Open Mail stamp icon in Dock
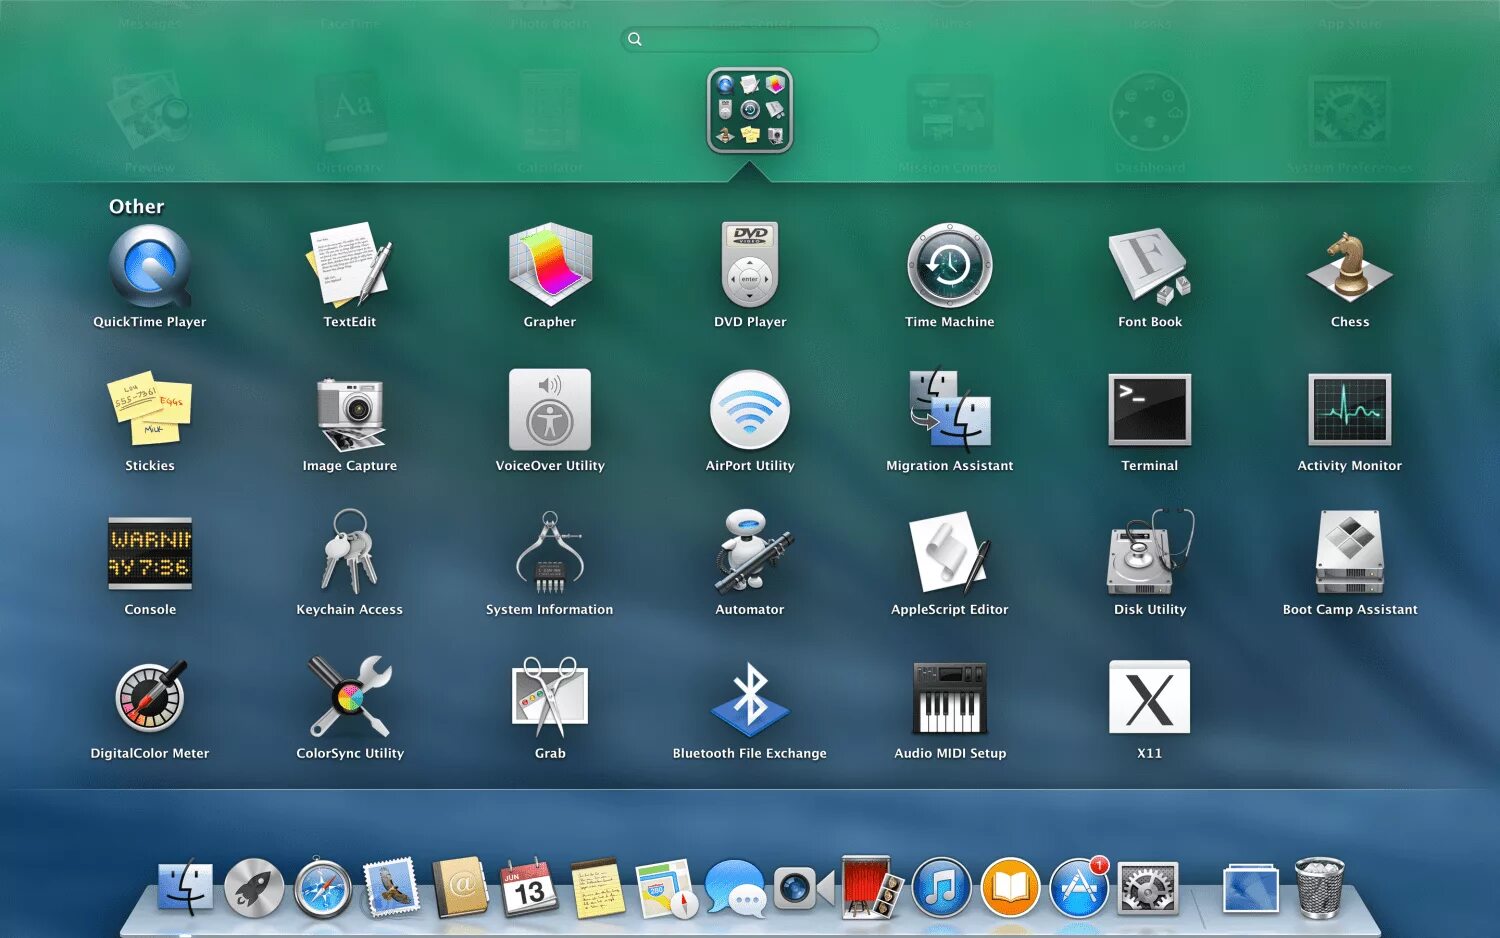This screenshot has height=938, width=1500. pyautogui.click(x=391, y=887)
